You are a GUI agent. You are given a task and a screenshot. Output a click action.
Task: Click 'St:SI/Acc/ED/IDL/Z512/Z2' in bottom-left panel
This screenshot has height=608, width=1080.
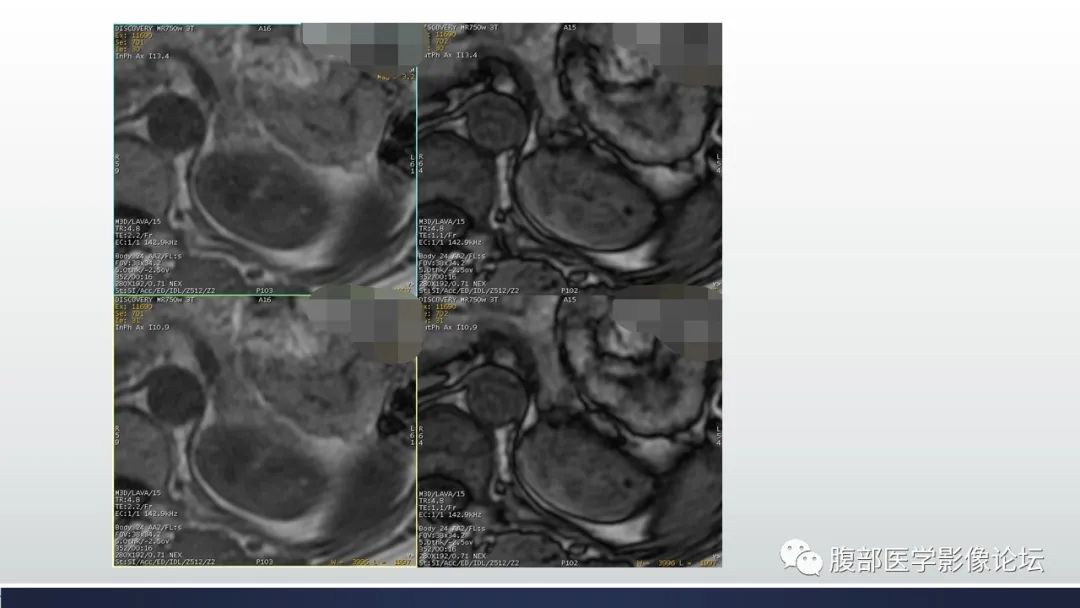(x=165, y=562)
